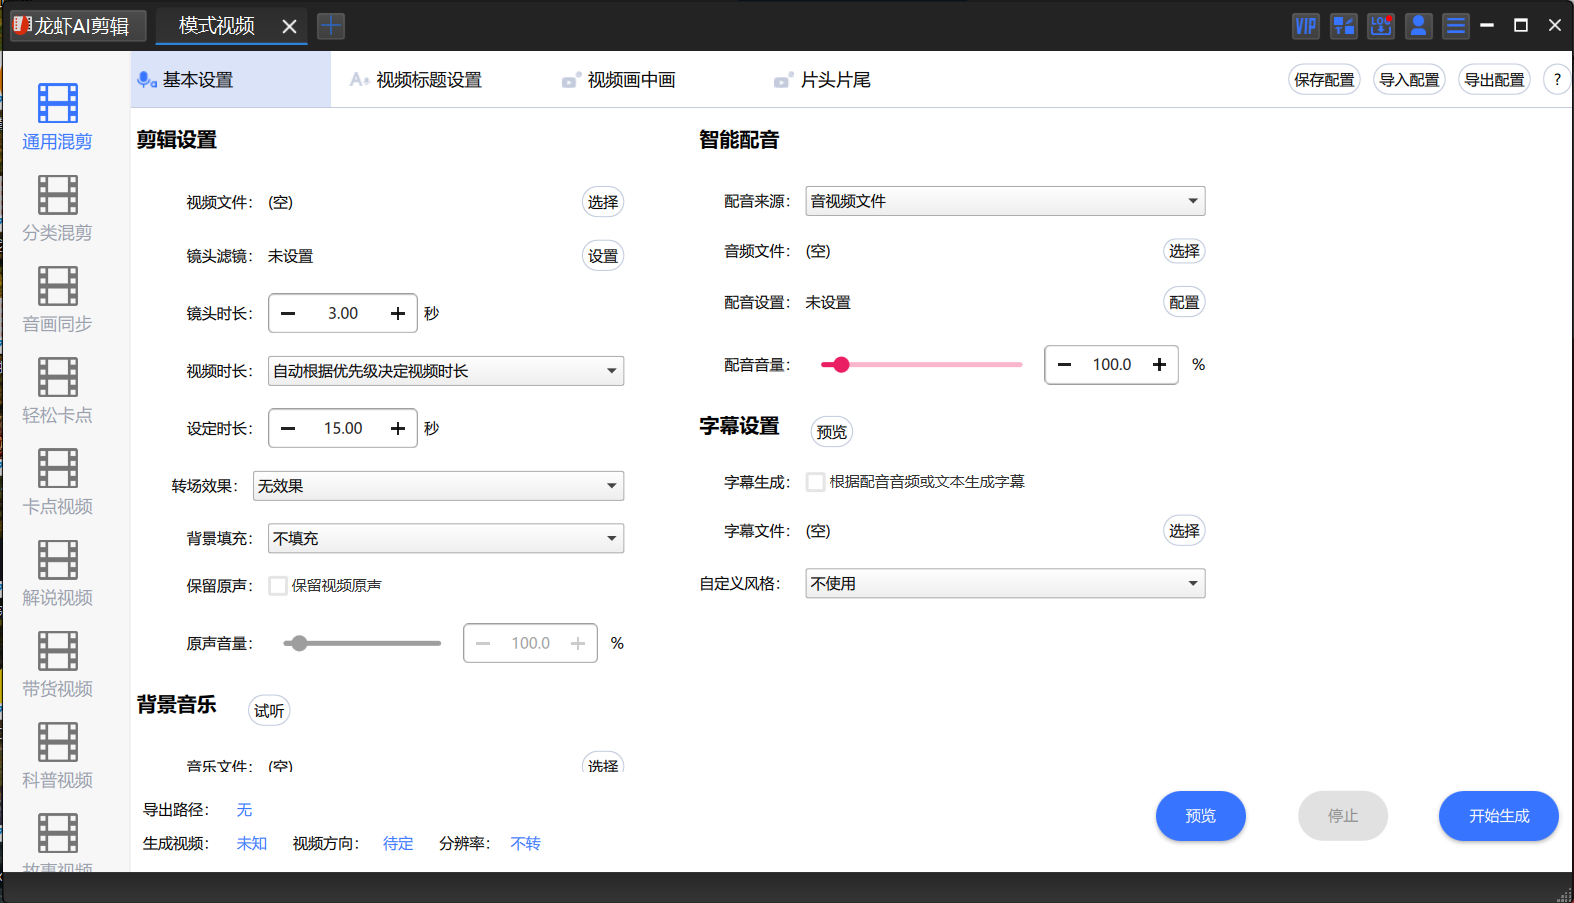Image resolution: width=1574 pixels, height=903 pixels.
Task: Close the 模式视频 tab
Action: coord(289,27)
